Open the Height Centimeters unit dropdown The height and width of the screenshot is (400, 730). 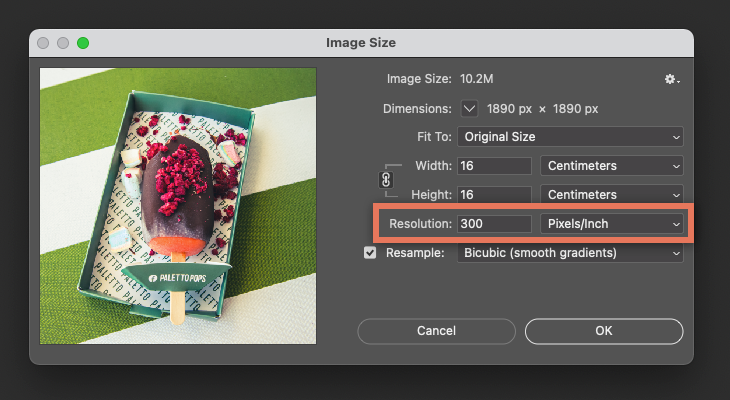[x=611, y=195]
